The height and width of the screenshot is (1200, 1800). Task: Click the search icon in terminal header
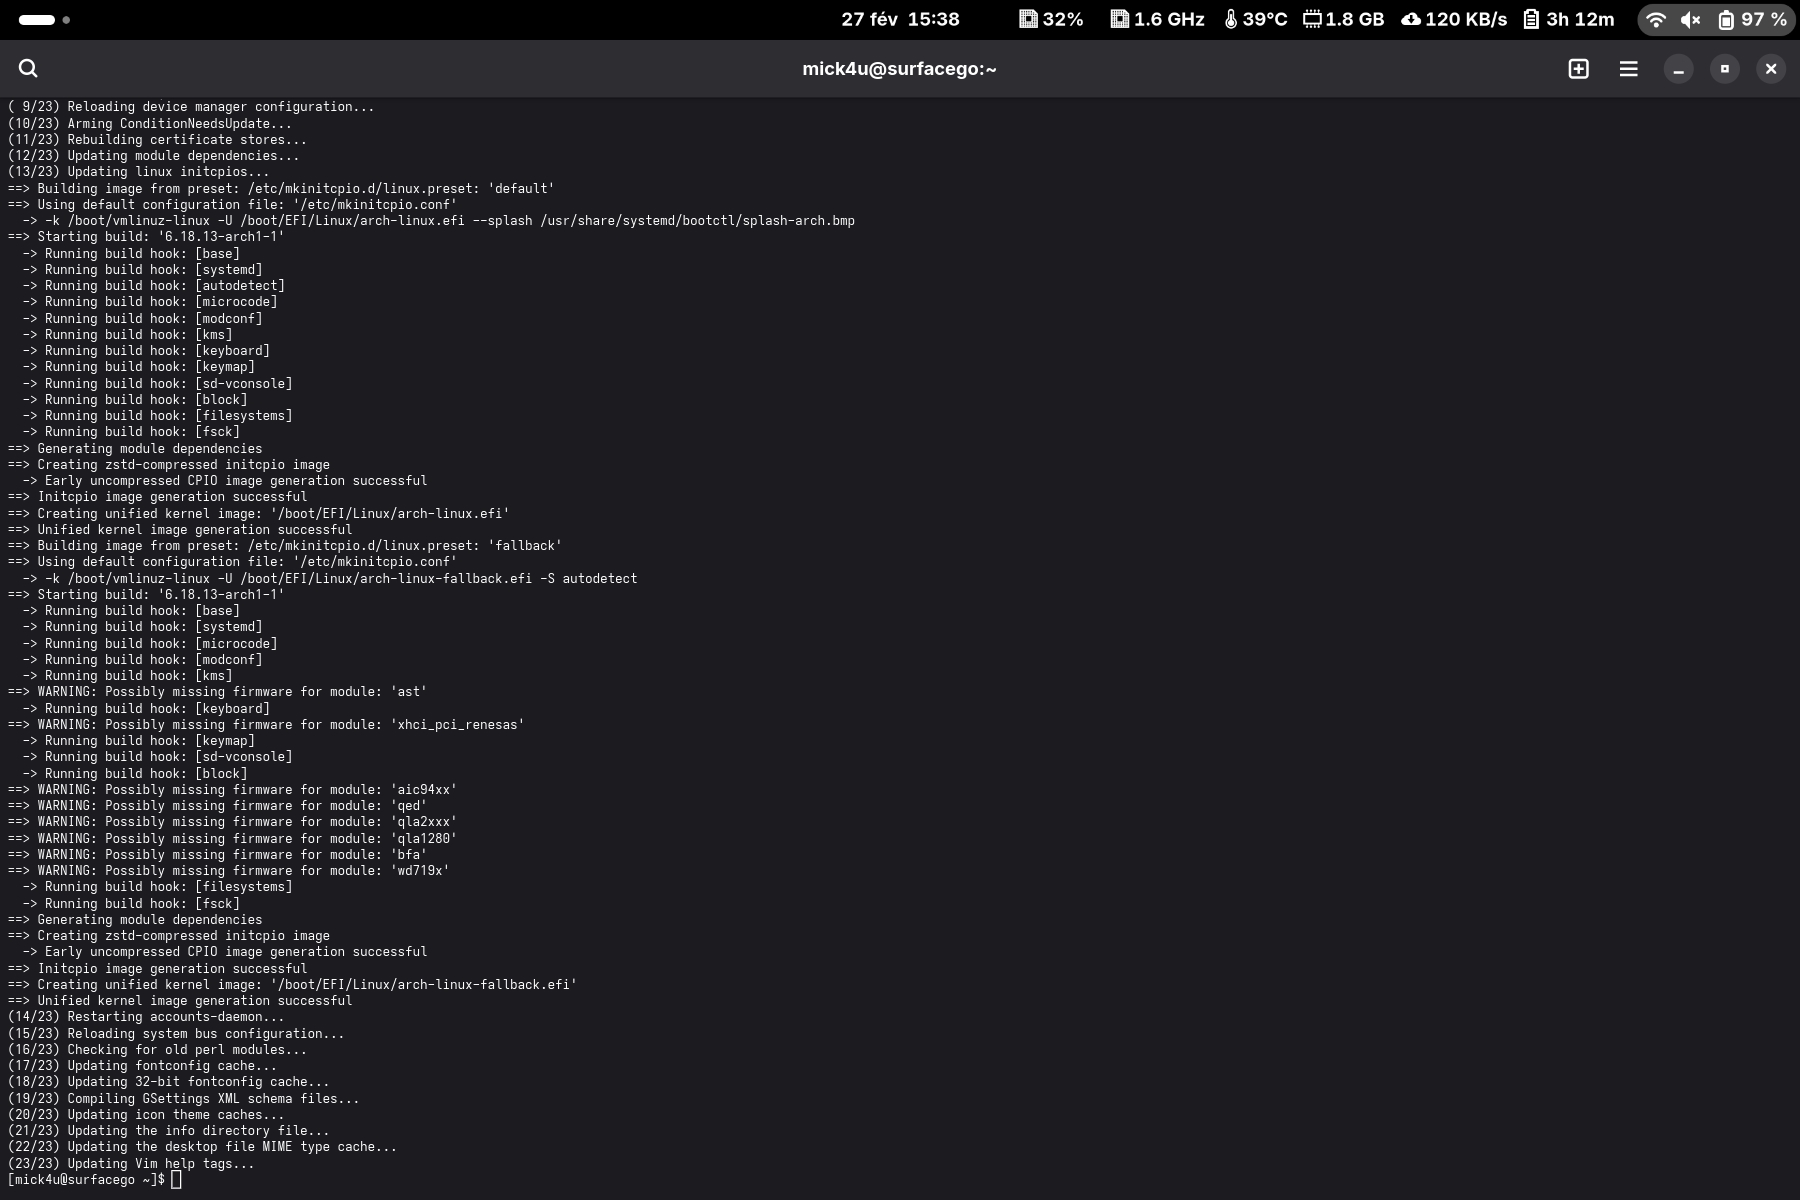pyautogui.click(x=28, y=68)
